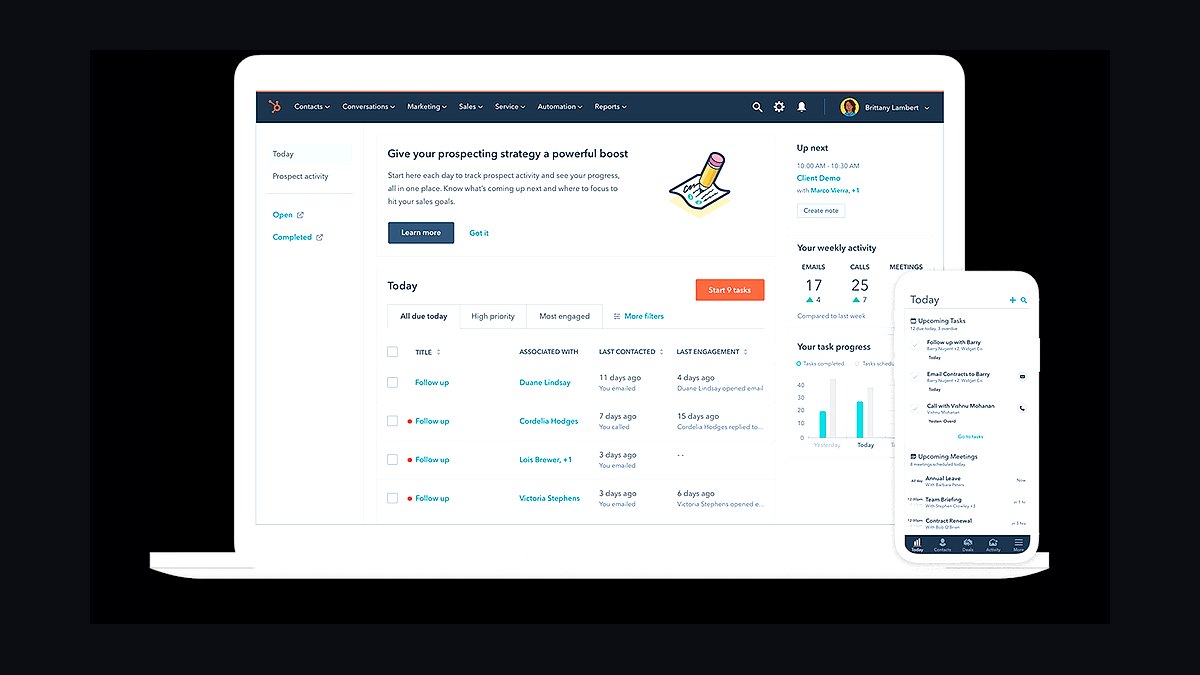Expand the Reports menu
Screen dimensions: 1200x675
[611, 107]
